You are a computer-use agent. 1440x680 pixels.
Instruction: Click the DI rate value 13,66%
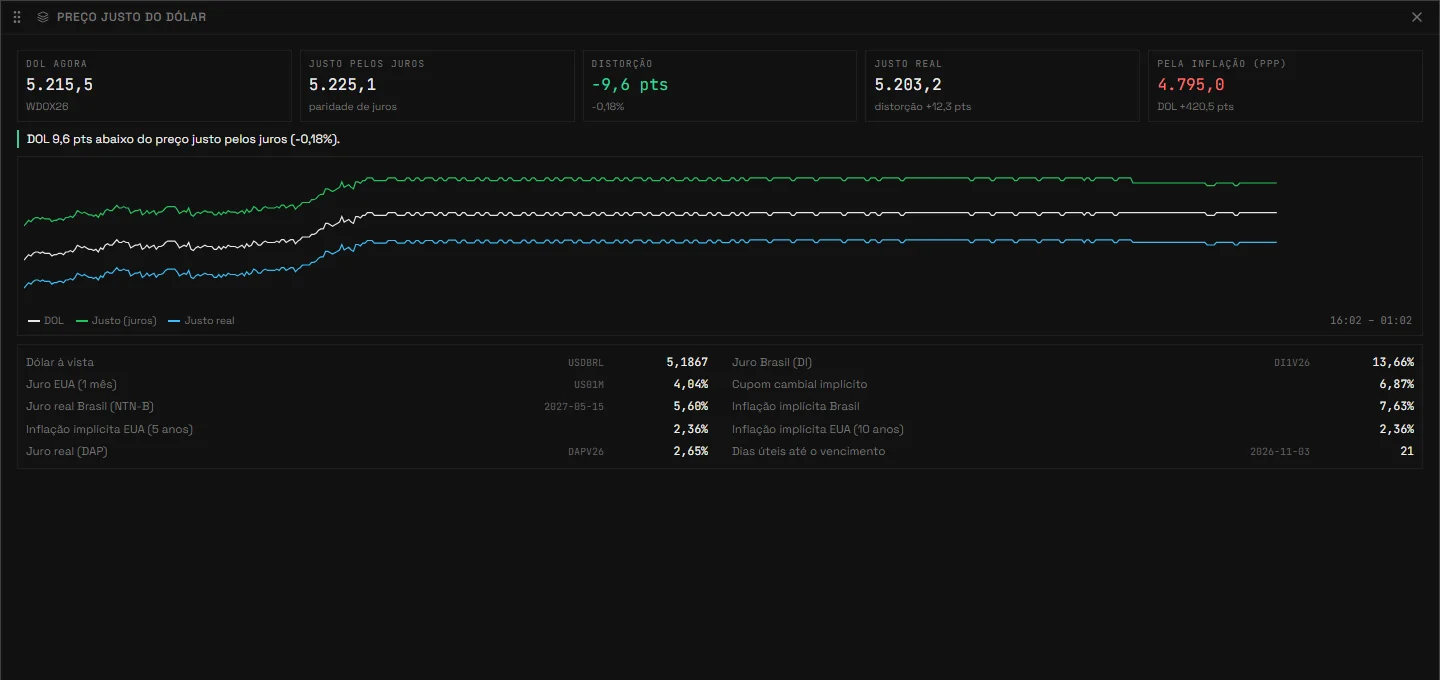point(1393,362)
